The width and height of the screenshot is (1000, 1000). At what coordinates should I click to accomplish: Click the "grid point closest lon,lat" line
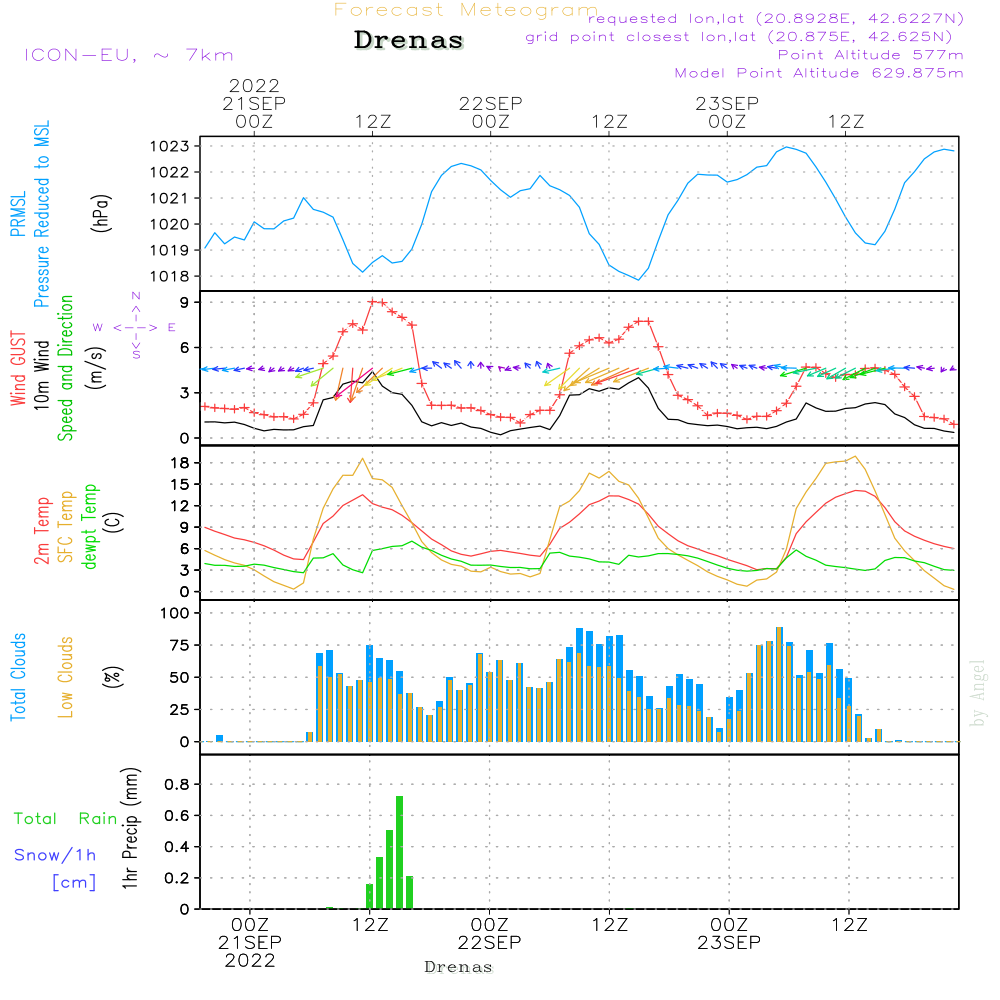click(x=739, y=37)
